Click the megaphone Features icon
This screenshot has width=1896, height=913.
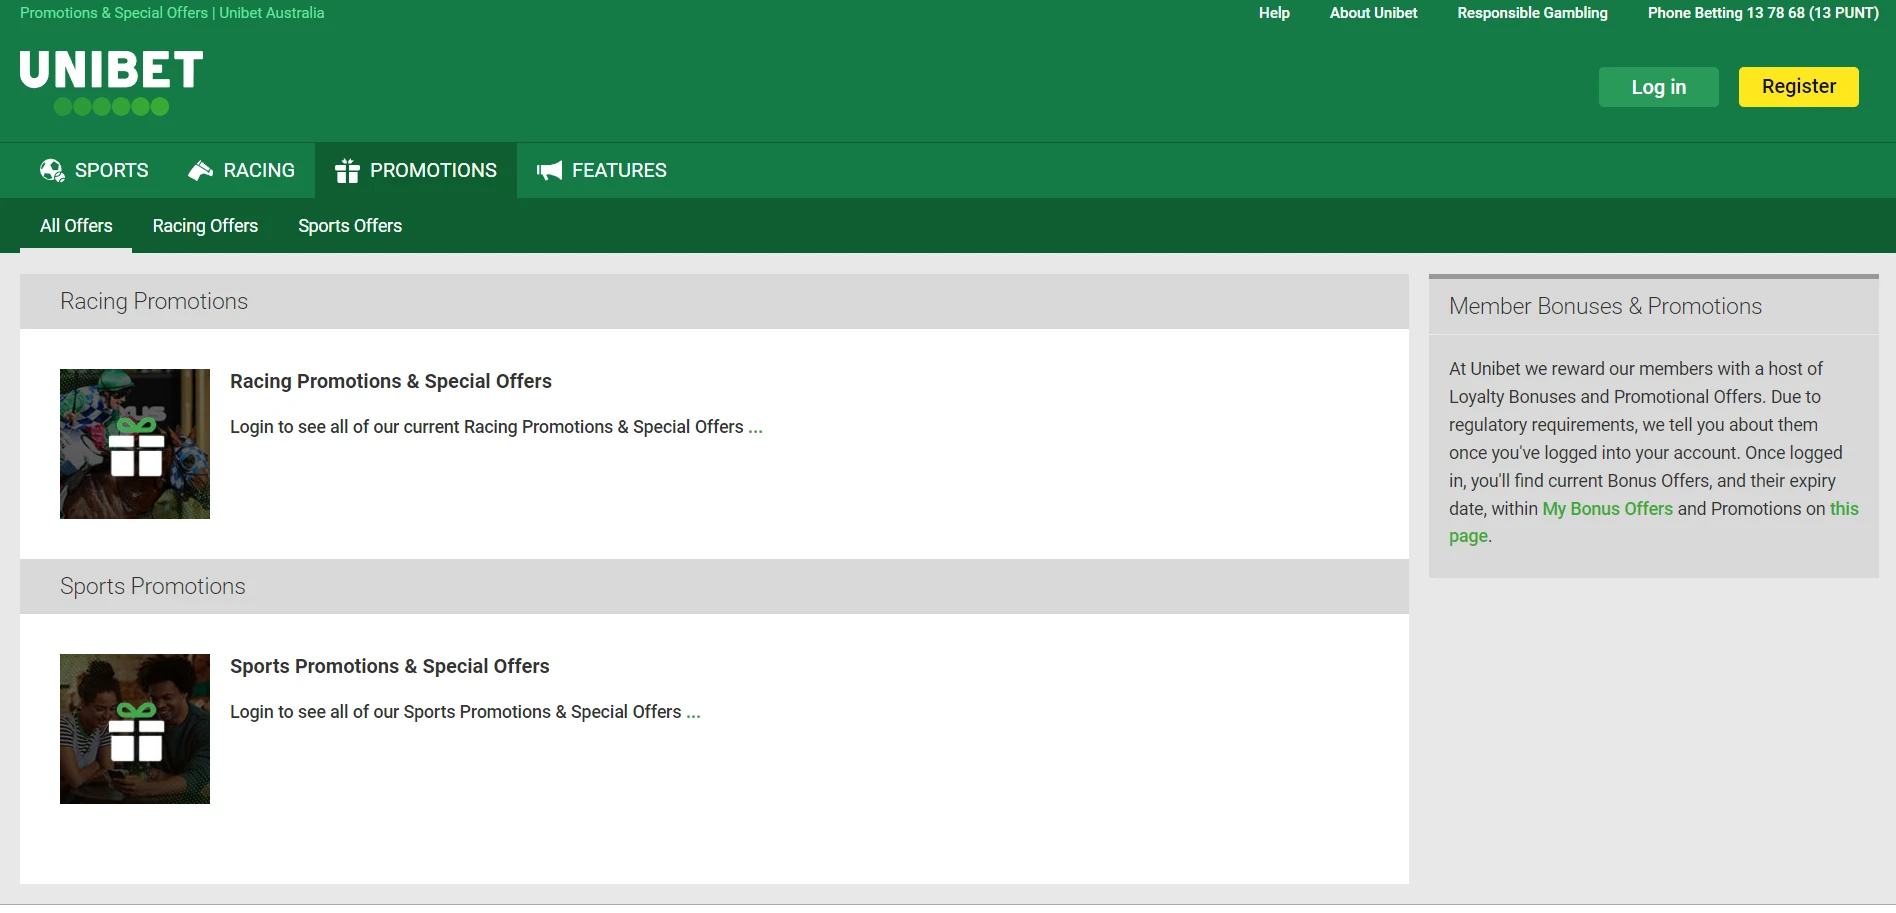coord(549,171)
